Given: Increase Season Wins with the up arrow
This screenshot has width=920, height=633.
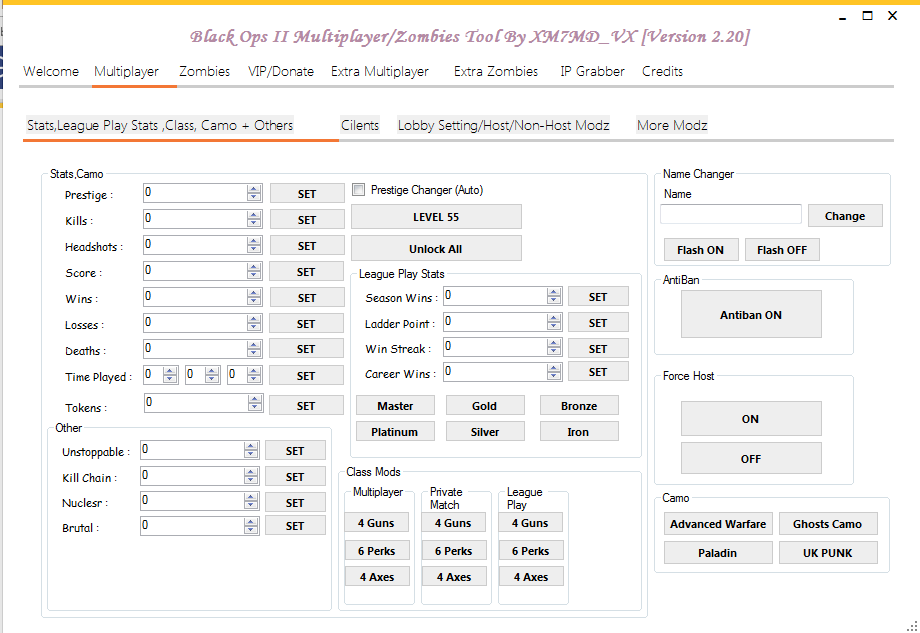Looking at the screenshot, I should pyautogui.click(x=554, y=292).
